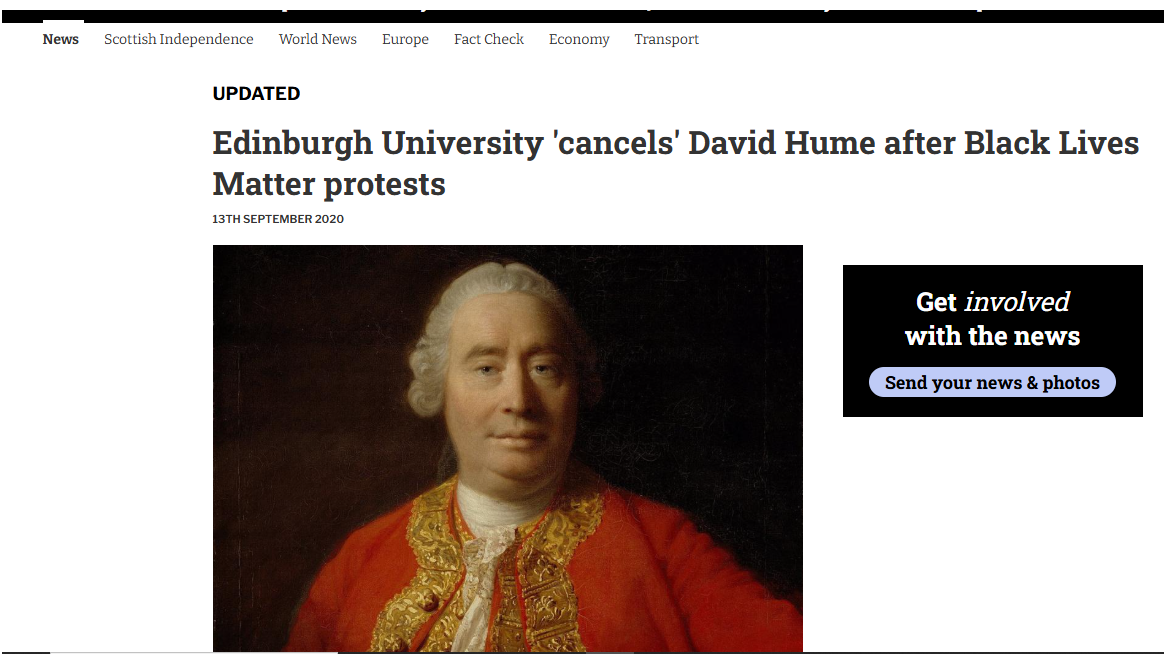1164x670 pixels.
Task: Navigate to the Economy section
Action: [x=579, y=39]
